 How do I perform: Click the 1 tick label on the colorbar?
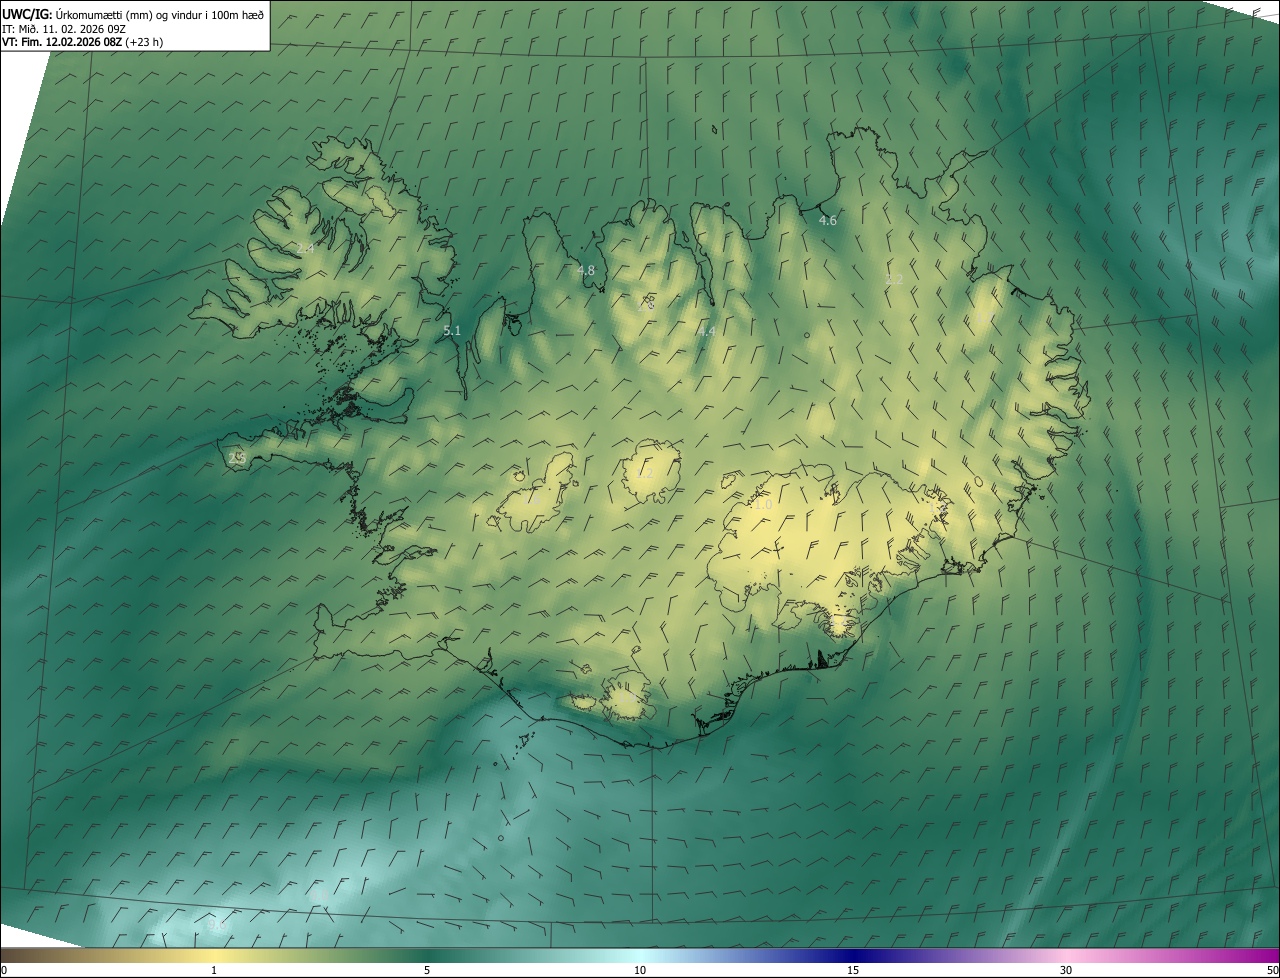214,970
